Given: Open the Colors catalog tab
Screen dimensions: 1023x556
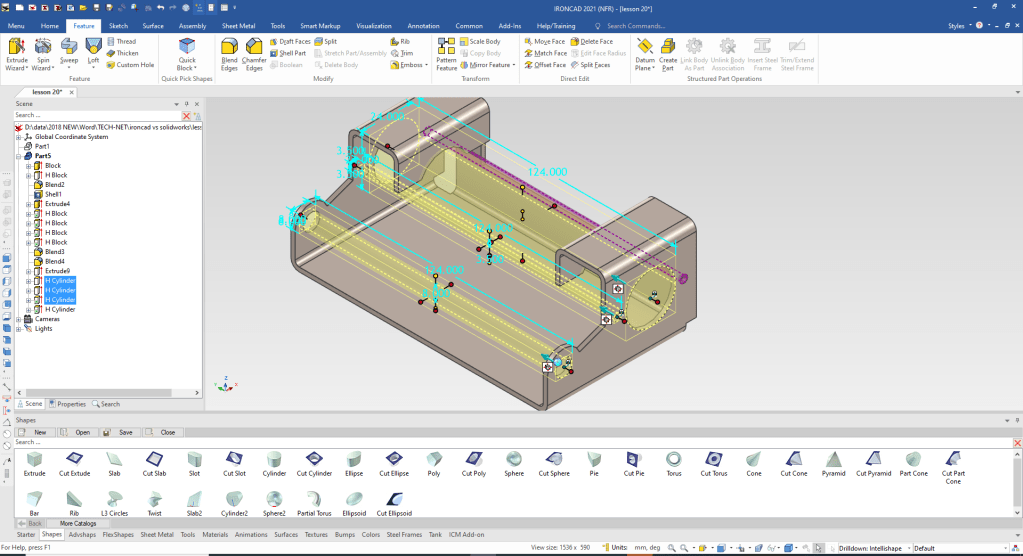Looking at the screenshot, I should [371, 535].
